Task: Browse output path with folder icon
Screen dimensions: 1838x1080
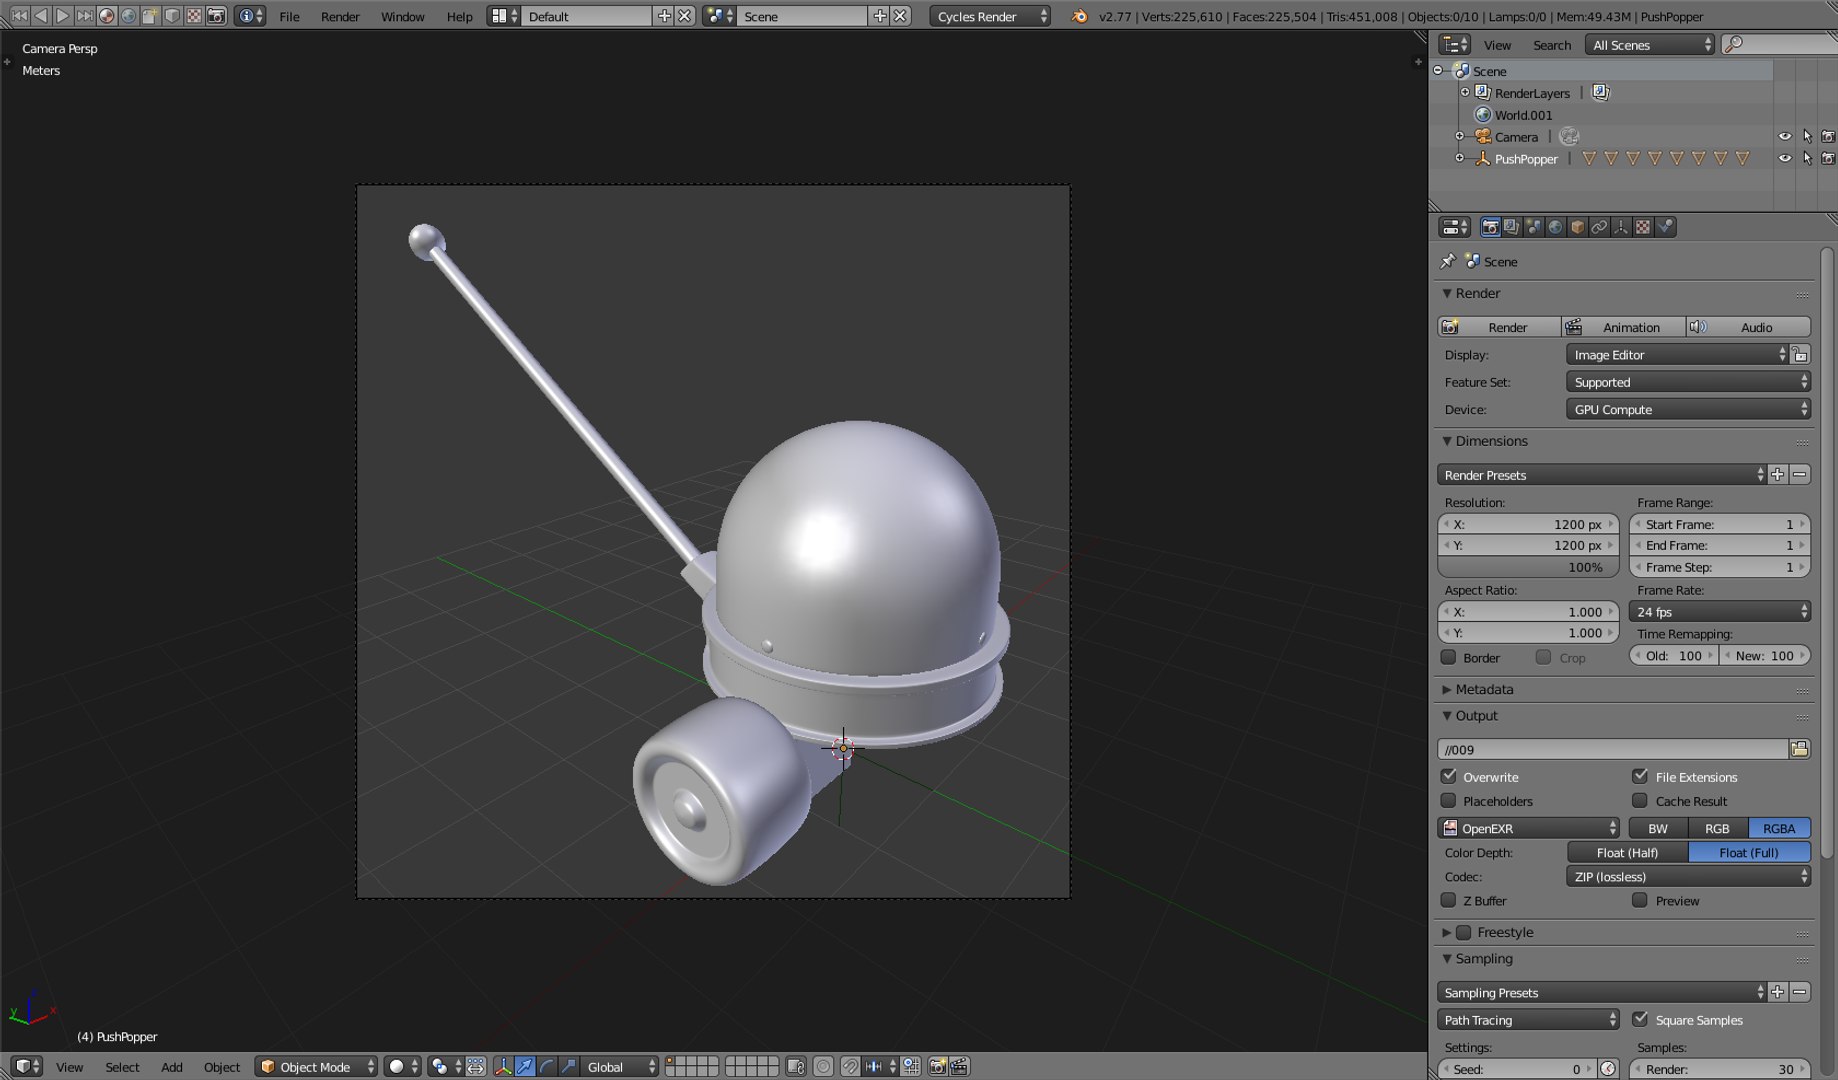Action: pyautogui.click(x=1800, y=749)
